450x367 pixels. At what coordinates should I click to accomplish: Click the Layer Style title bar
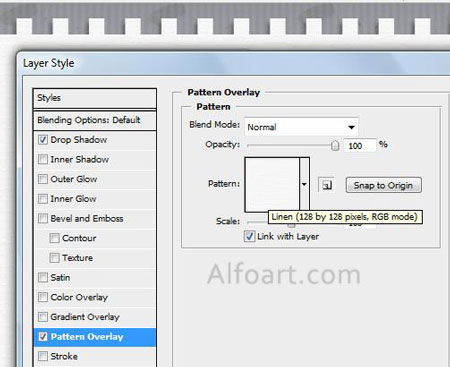pos(233,63)
